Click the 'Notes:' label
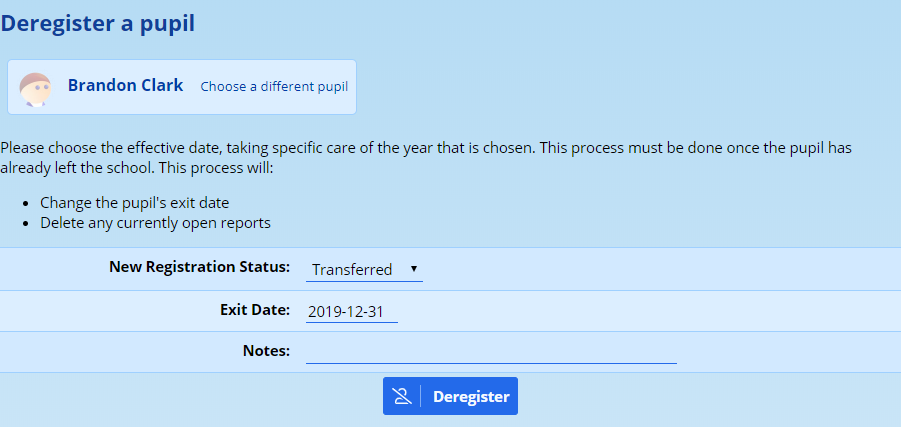The height and width of the screenshot is (427, 901). coord(266,351)
